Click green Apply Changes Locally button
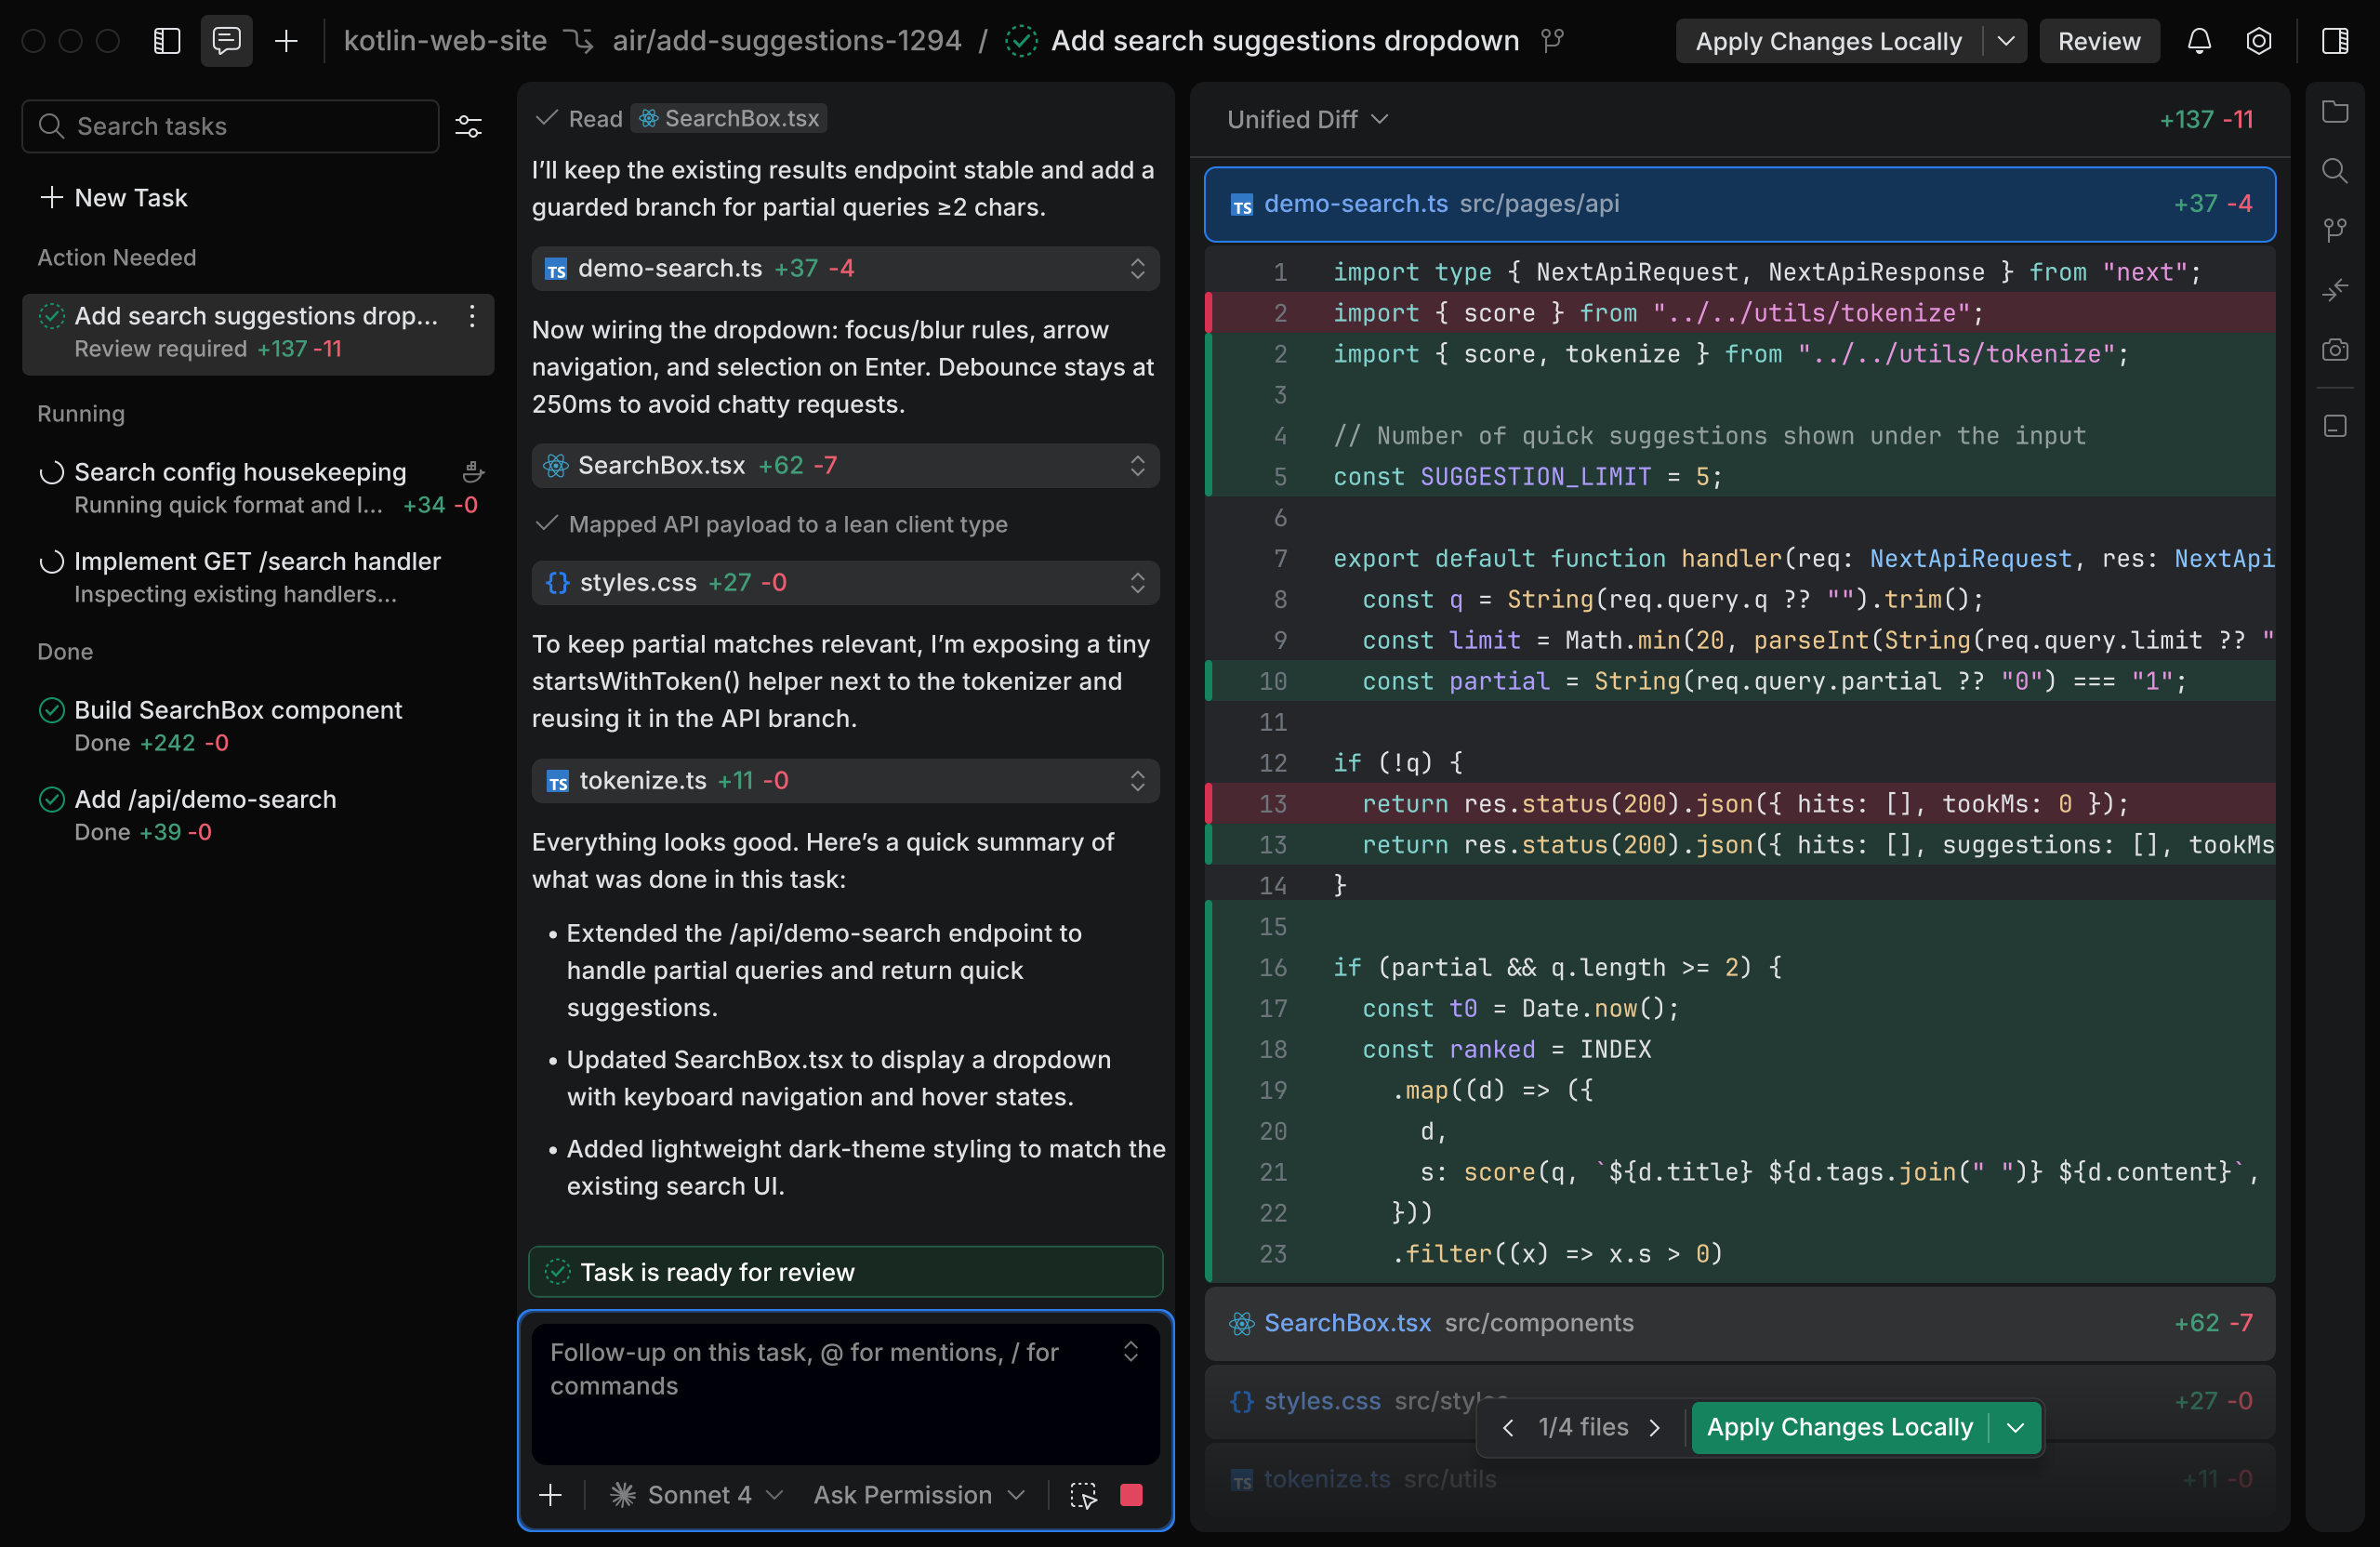Image resolution: width=2380 pixels, height=1547 pixels. (1839, 1427)
